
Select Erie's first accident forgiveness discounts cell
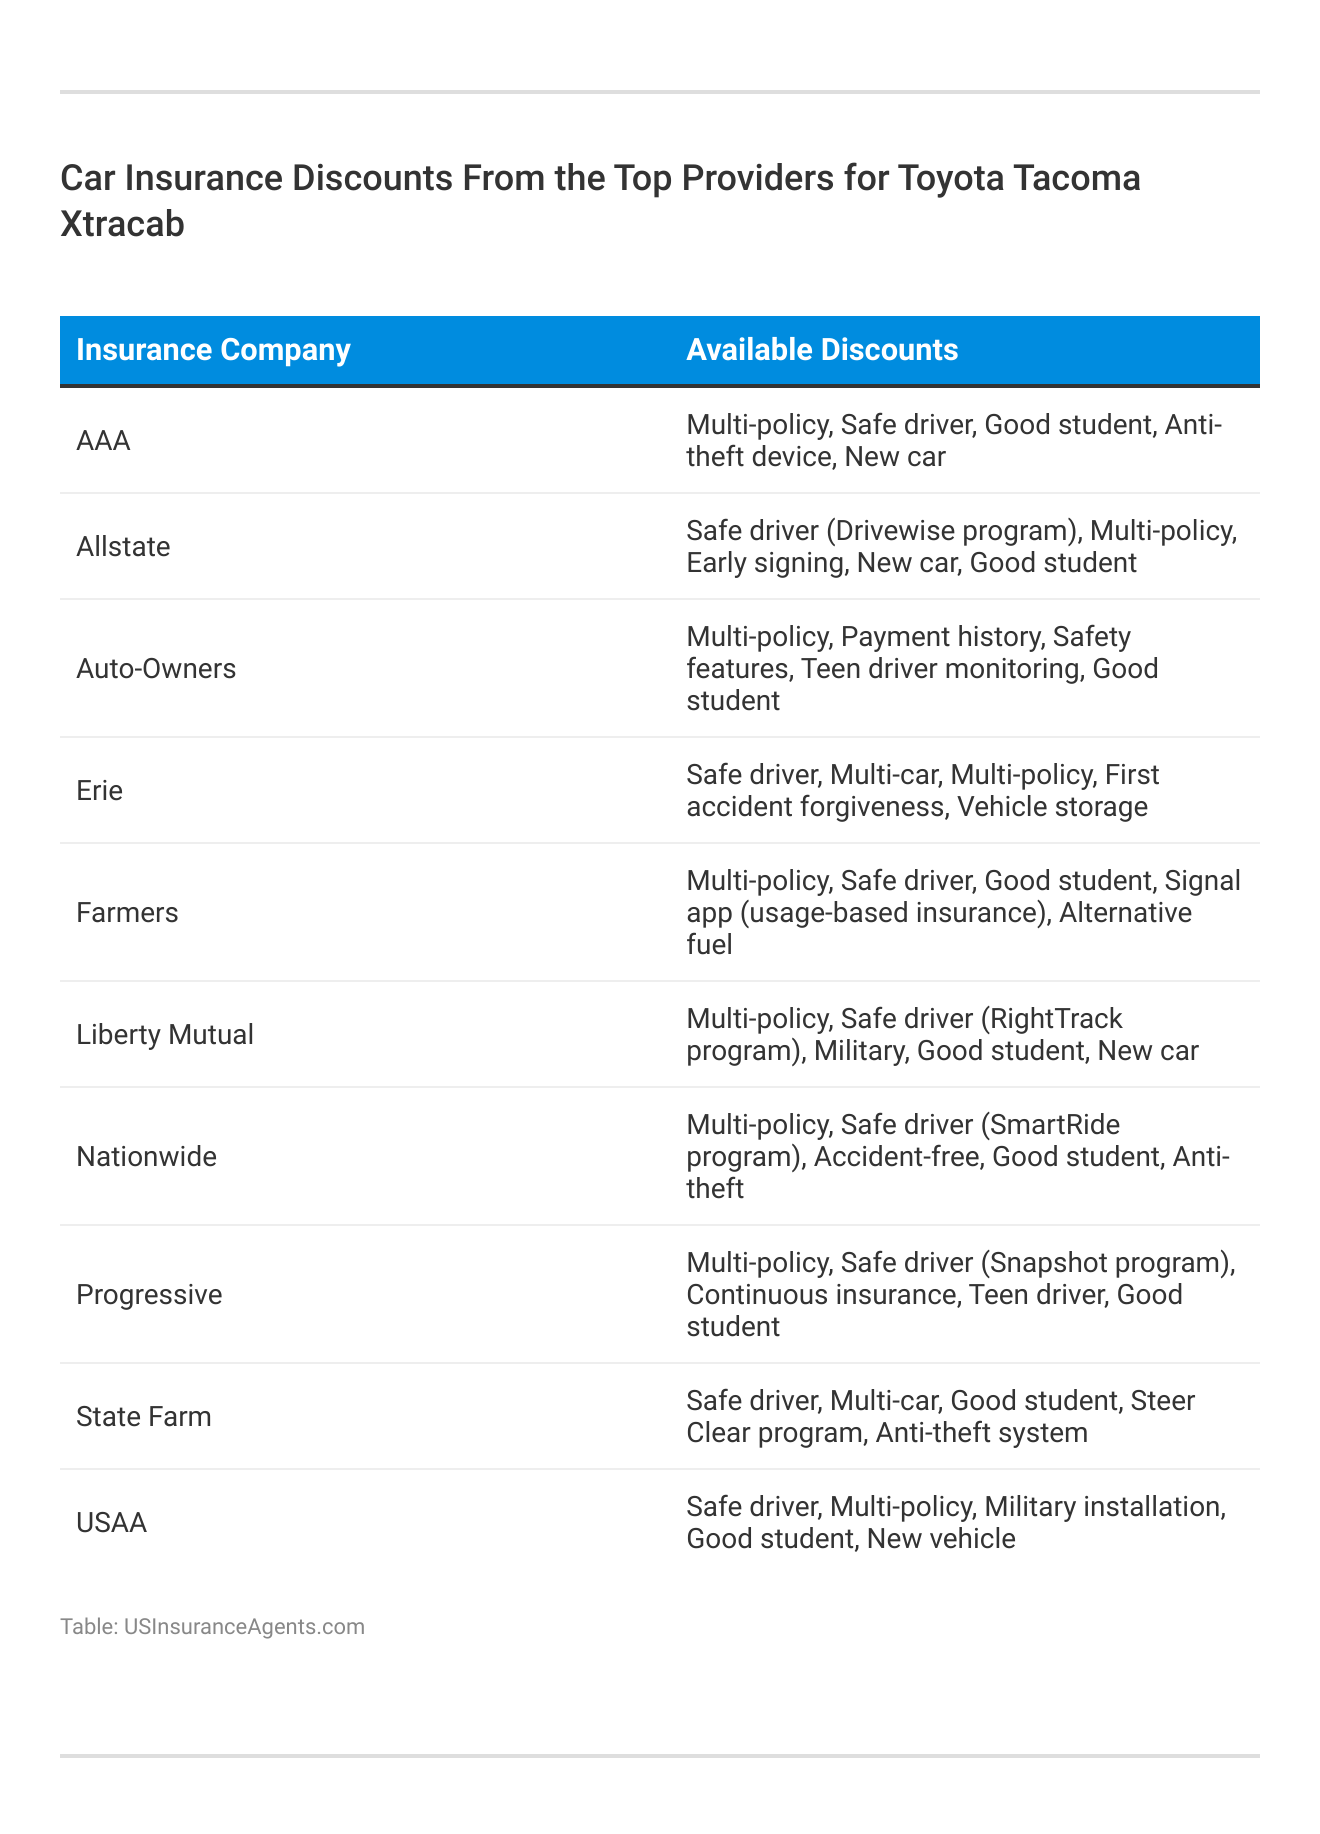[922, 791]
